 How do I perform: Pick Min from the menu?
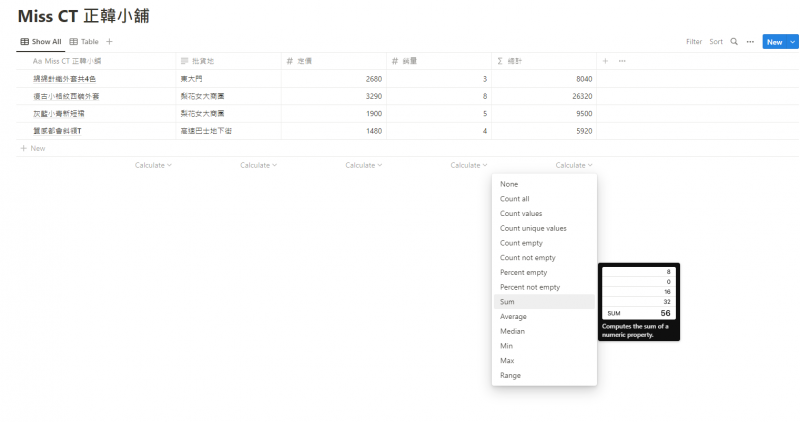click(x=544, y=346)
